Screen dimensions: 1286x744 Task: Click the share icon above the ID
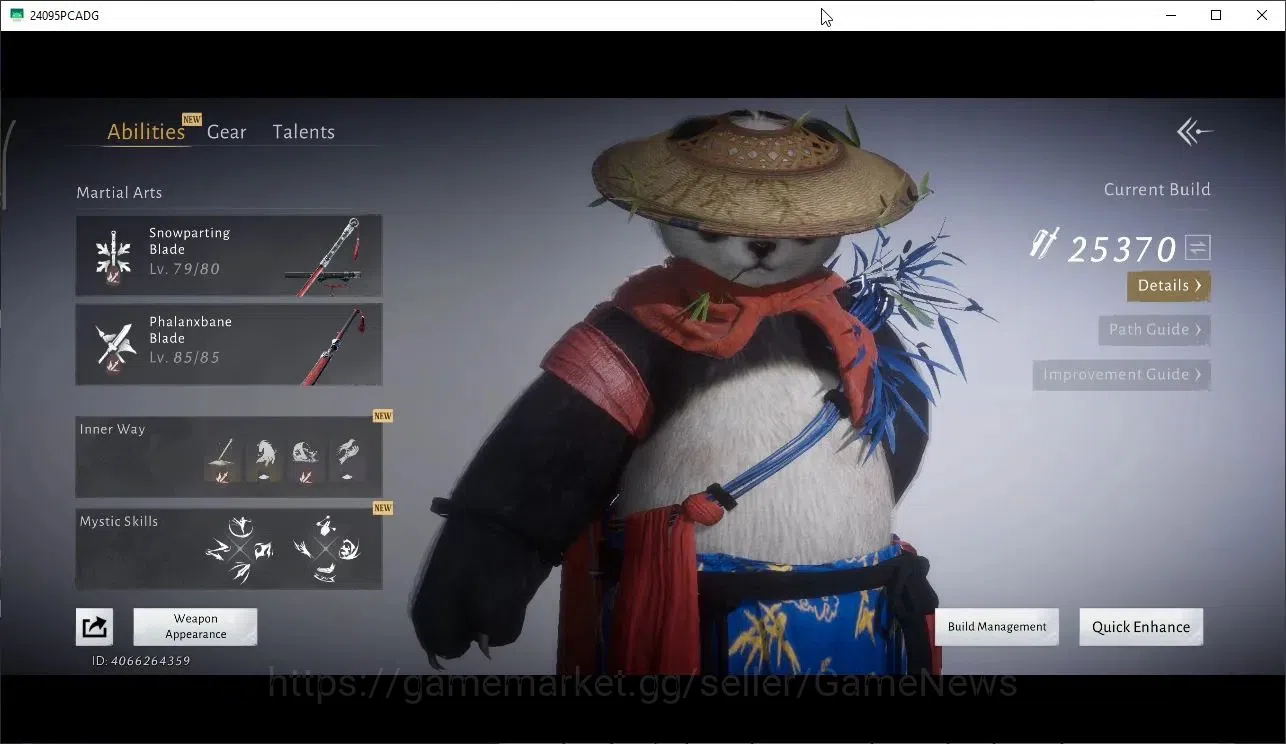[94, 627]
